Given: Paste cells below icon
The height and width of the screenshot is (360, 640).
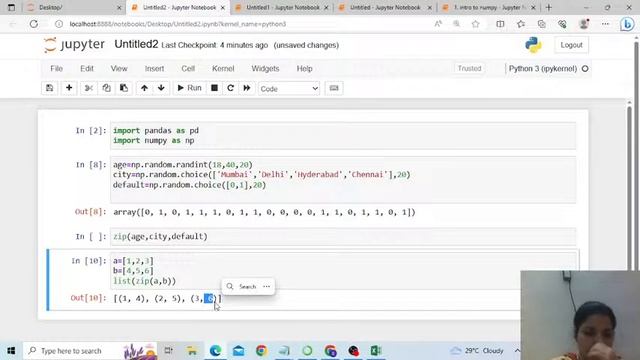Looking at the screenshot, I should (x=124, y=88).
